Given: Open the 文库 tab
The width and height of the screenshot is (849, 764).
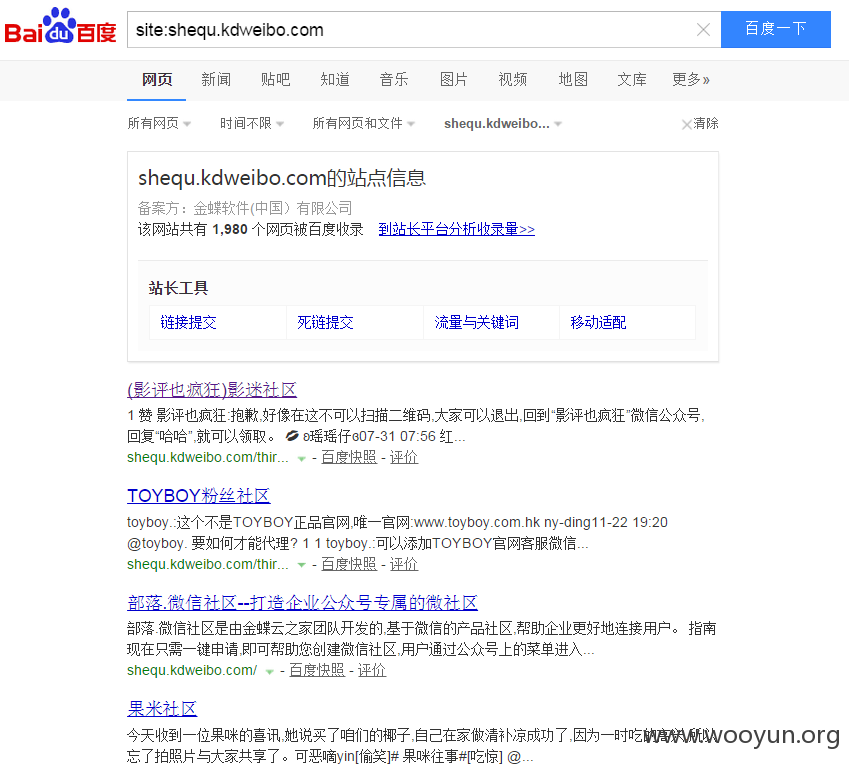Looking at the screenshot, I should click(632, 80).
